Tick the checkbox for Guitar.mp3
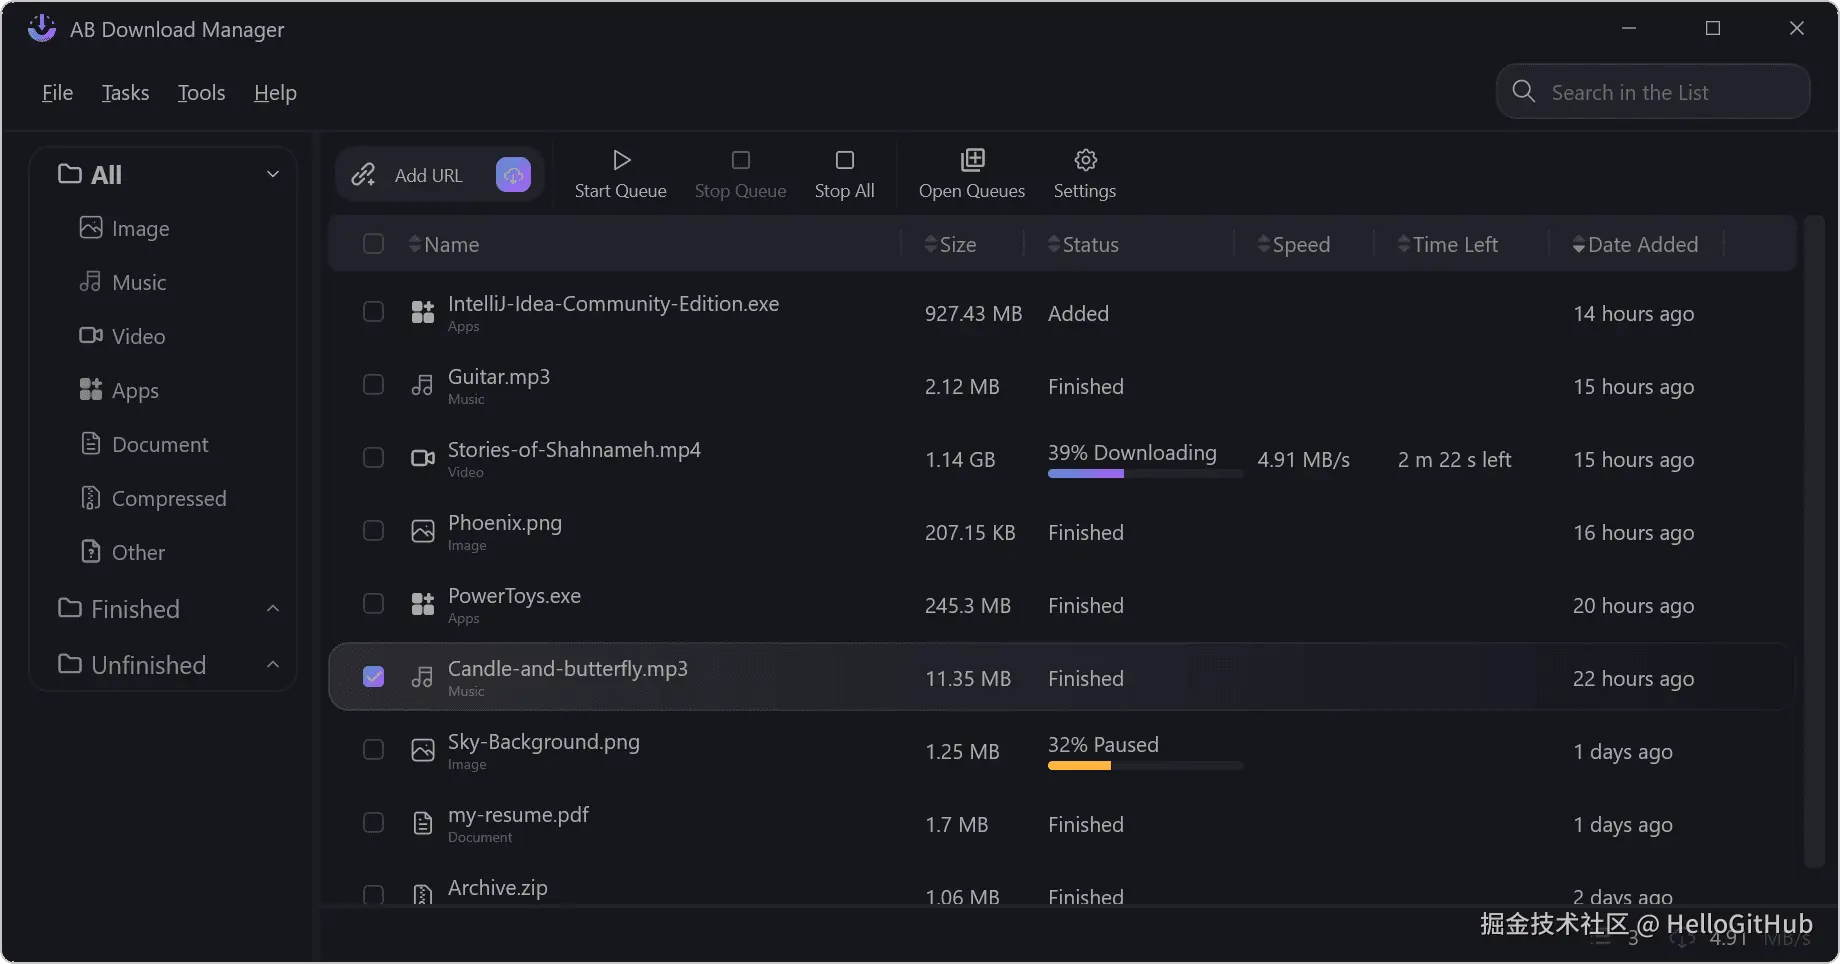The height and width of the screenshot is (964, 1840). click(x=373, y=385)
